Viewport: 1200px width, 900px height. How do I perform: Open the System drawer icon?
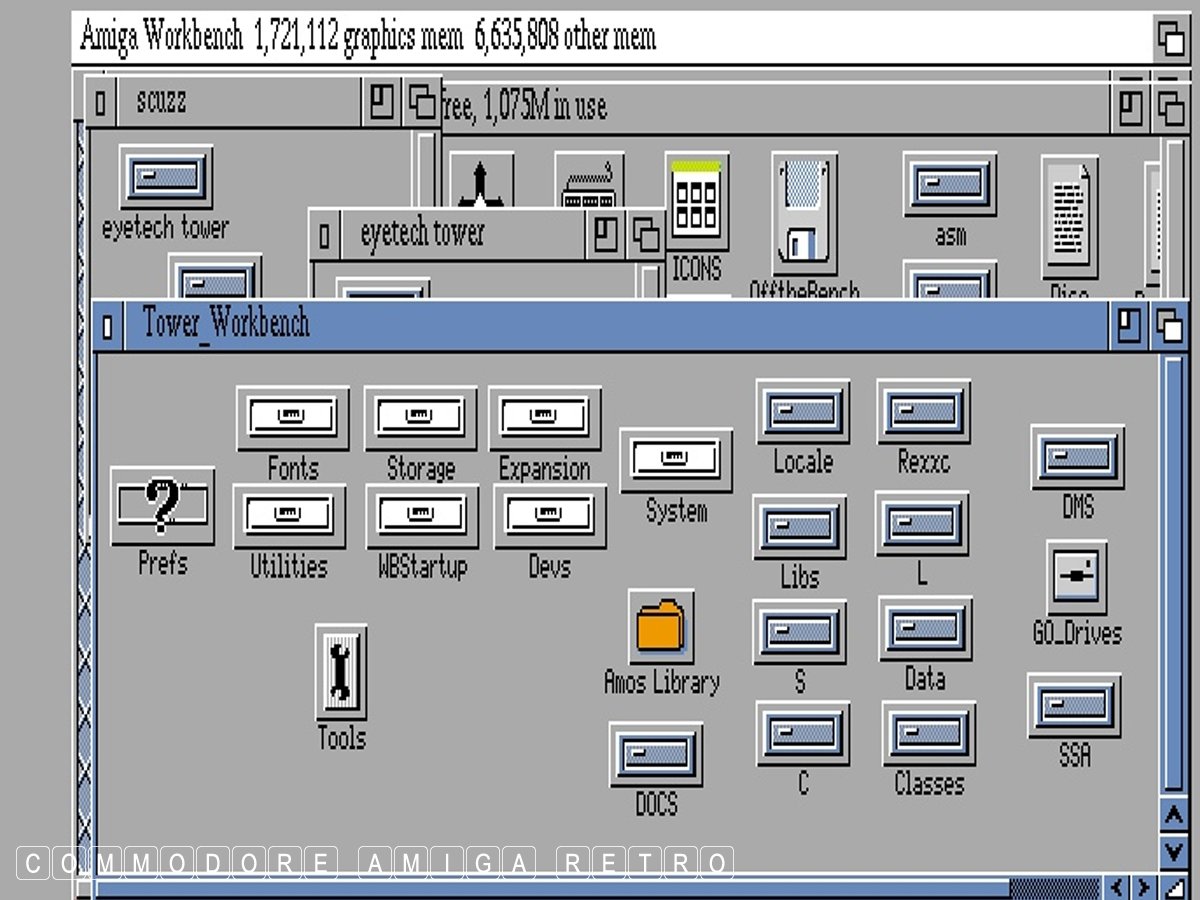point(675,460)
